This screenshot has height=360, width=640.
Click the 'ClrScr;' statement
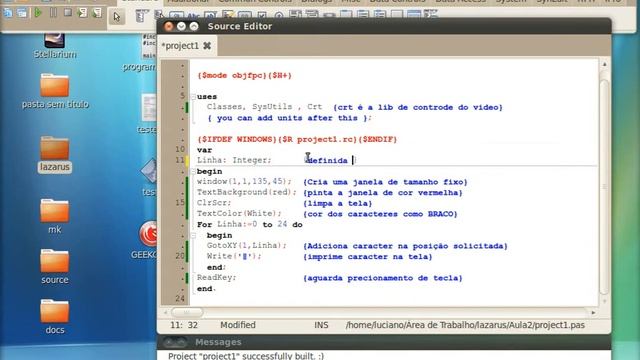point(214,203)
